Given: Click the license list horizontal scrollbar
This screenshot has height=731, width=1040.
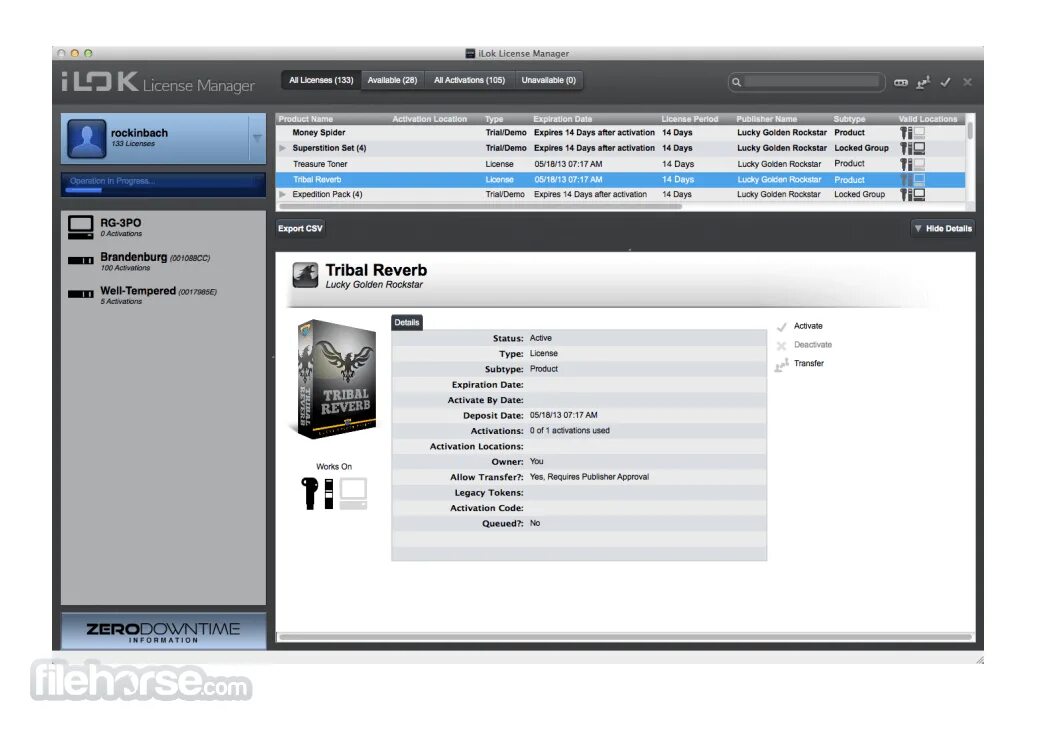Looking at the screenshot, I should (x=480, y=206).
